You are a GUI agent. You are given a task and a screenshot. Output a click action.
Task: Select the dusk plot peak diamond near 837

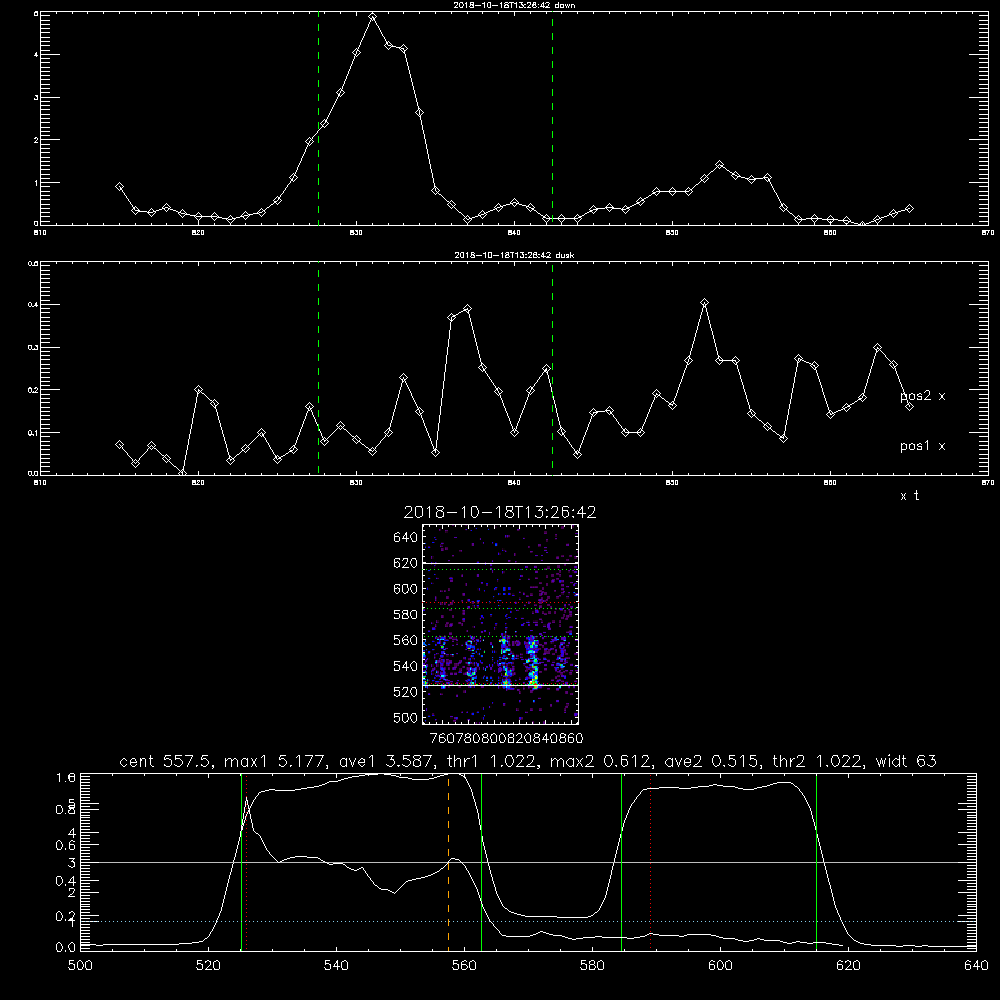467,309
